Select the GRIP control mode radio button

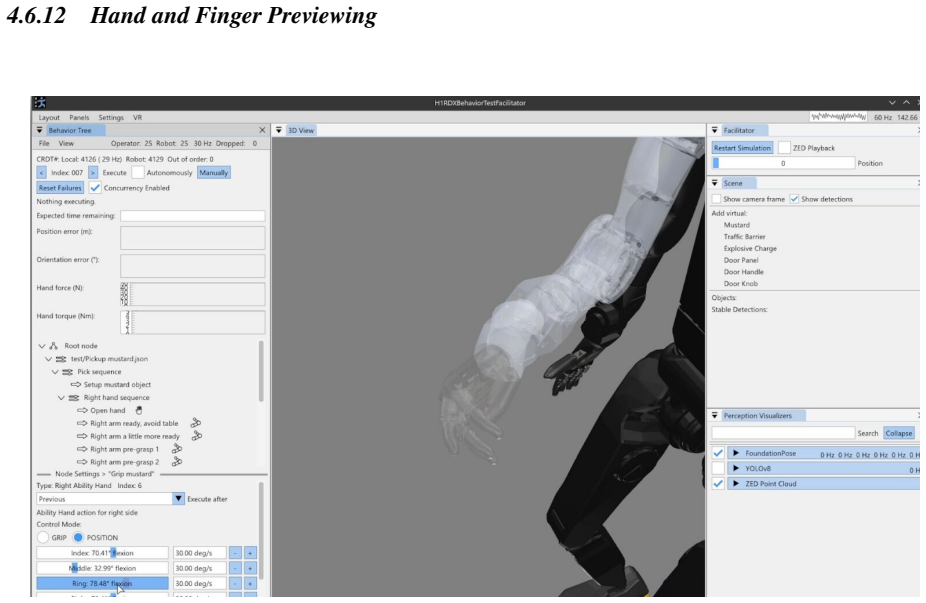[x=43, y=537]
